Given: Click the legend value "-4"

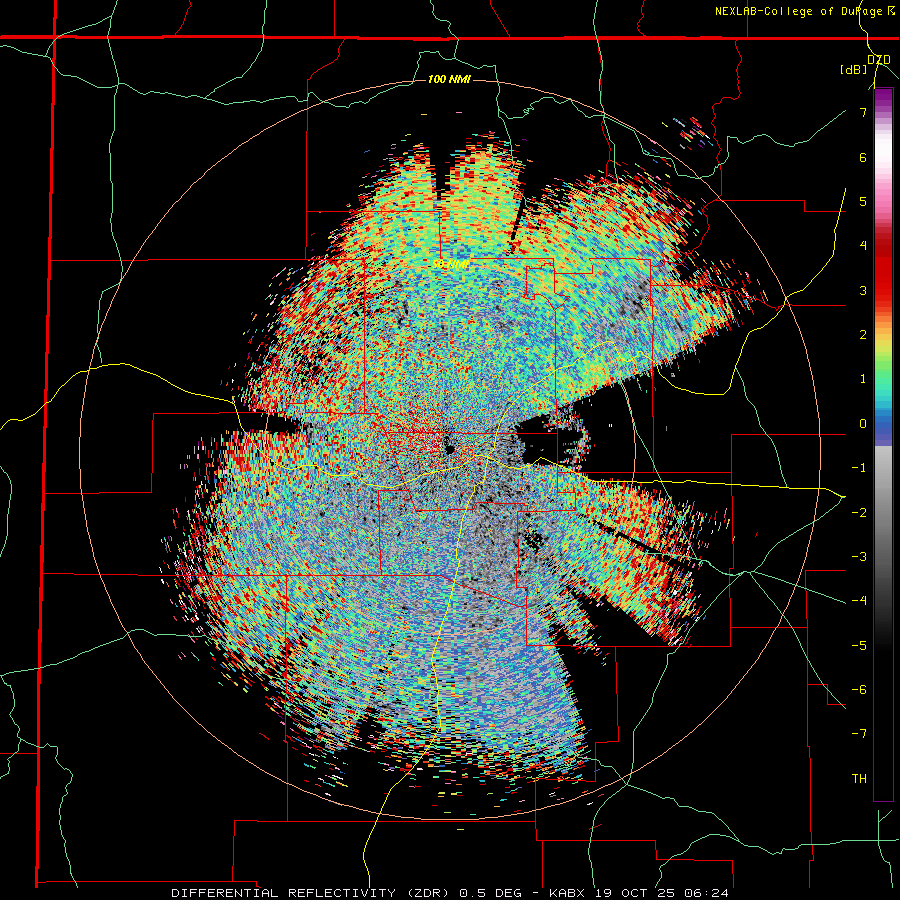Looking at the screenshot, I should click(x=859, y=601).
